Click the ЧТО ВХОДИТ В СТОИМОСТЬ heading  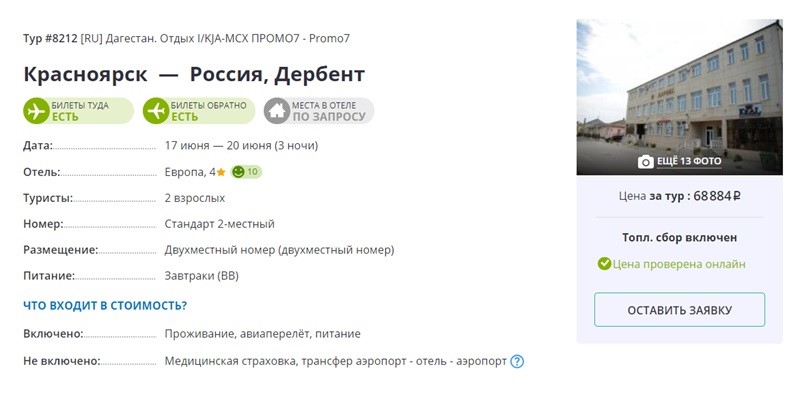[105, 305]
